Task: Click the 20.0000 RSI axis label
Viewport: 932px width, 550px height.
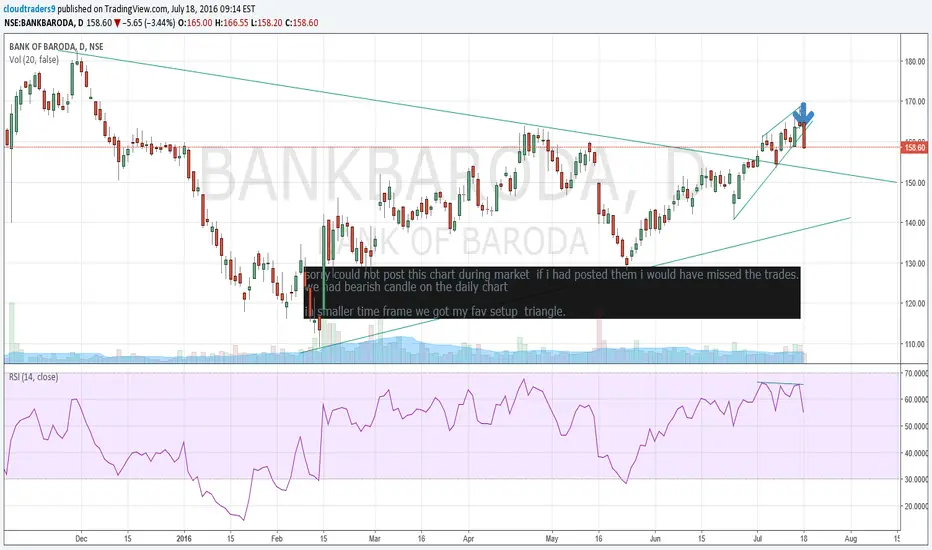Action: pos(916,506)
